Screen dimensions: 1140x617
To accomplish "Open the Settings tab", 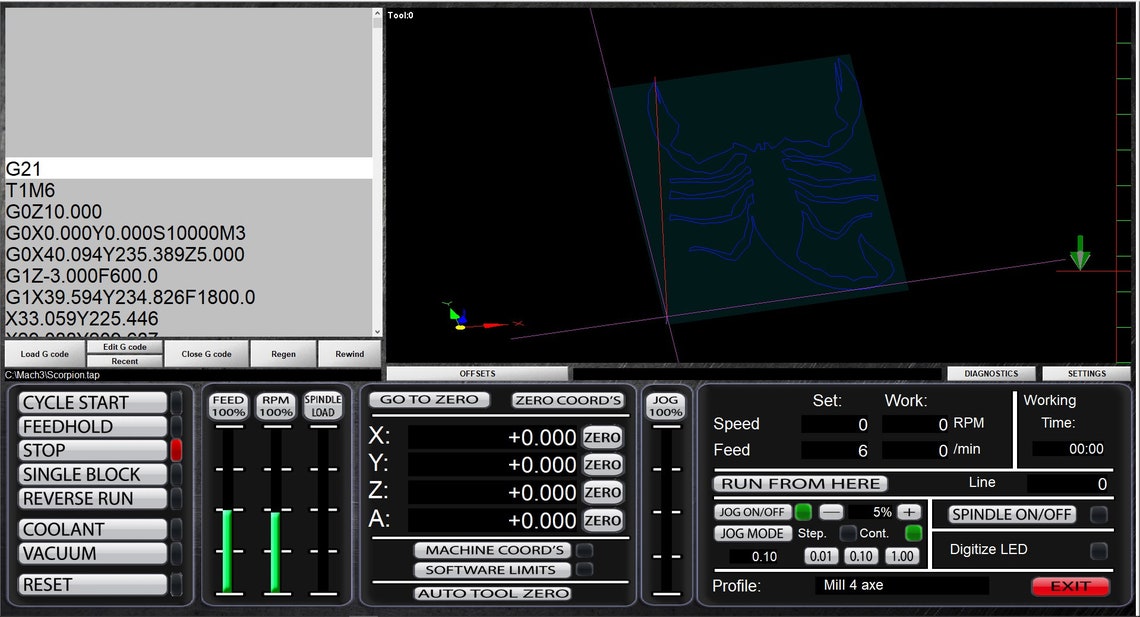I will coord(1085,372).
